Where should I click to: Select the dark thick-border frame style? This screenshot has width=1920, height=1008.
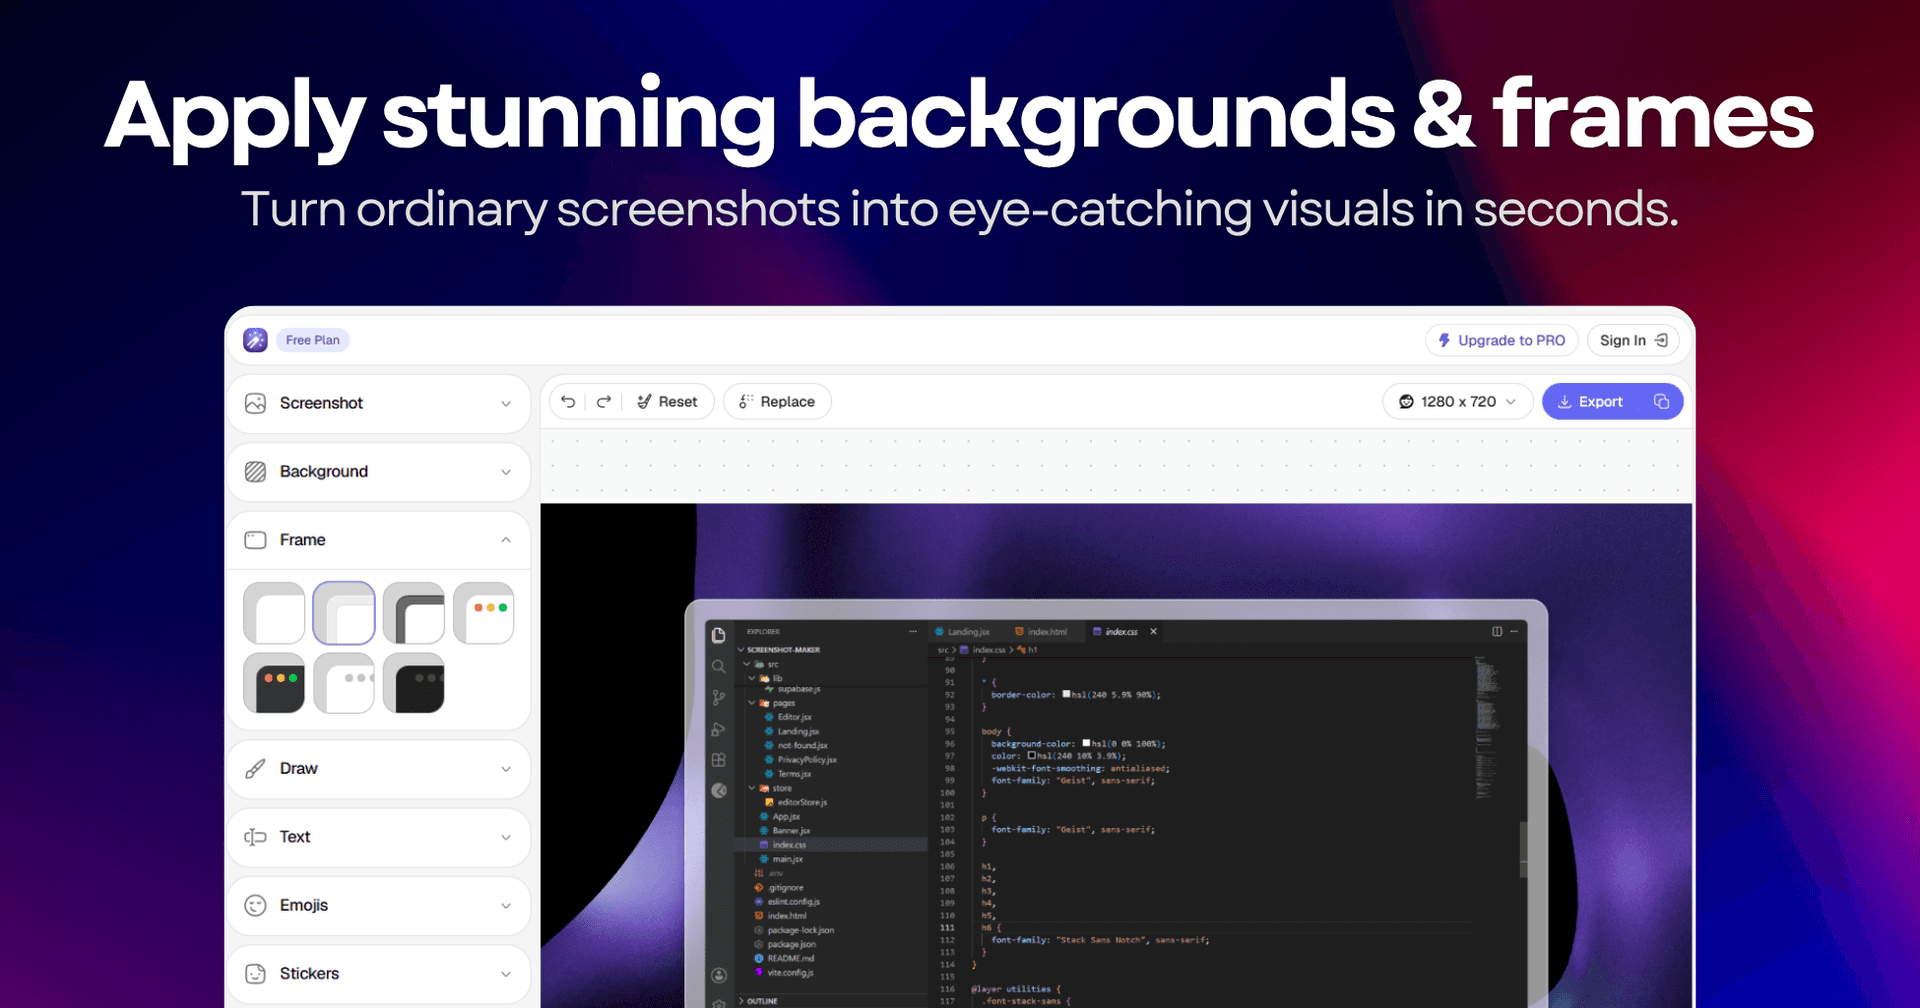pos(414,613)
